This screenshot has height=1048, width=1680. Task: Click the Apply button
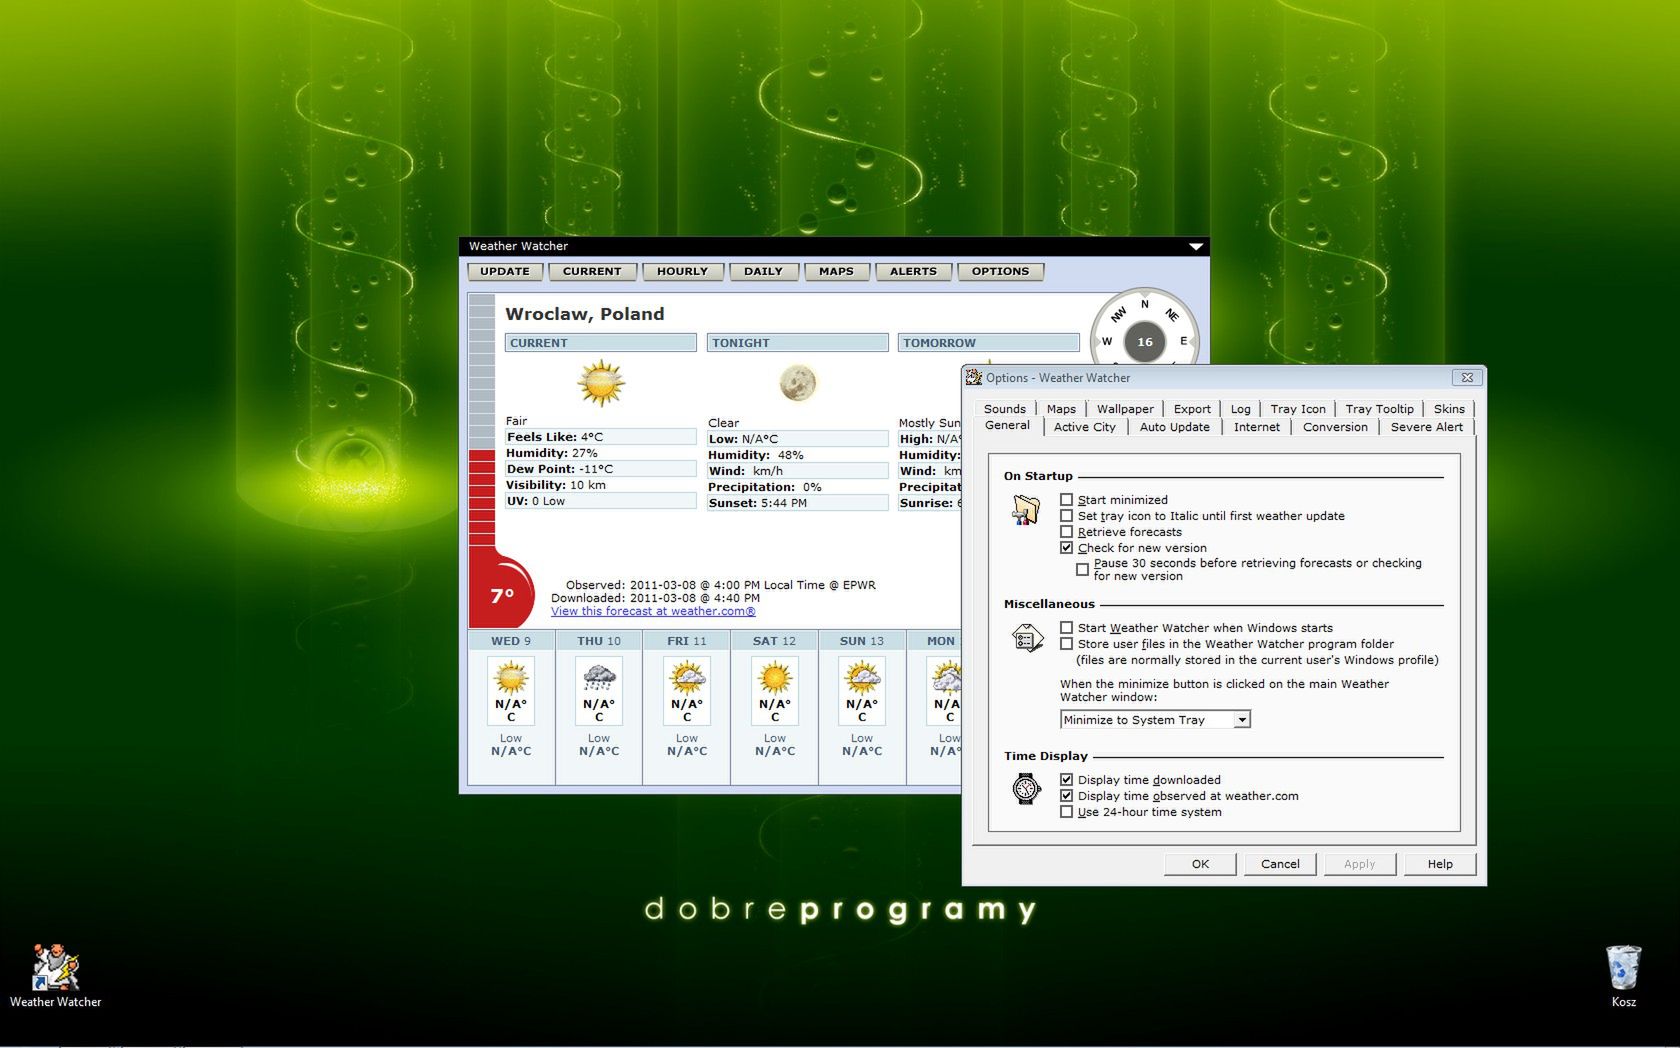[1359, 864]
